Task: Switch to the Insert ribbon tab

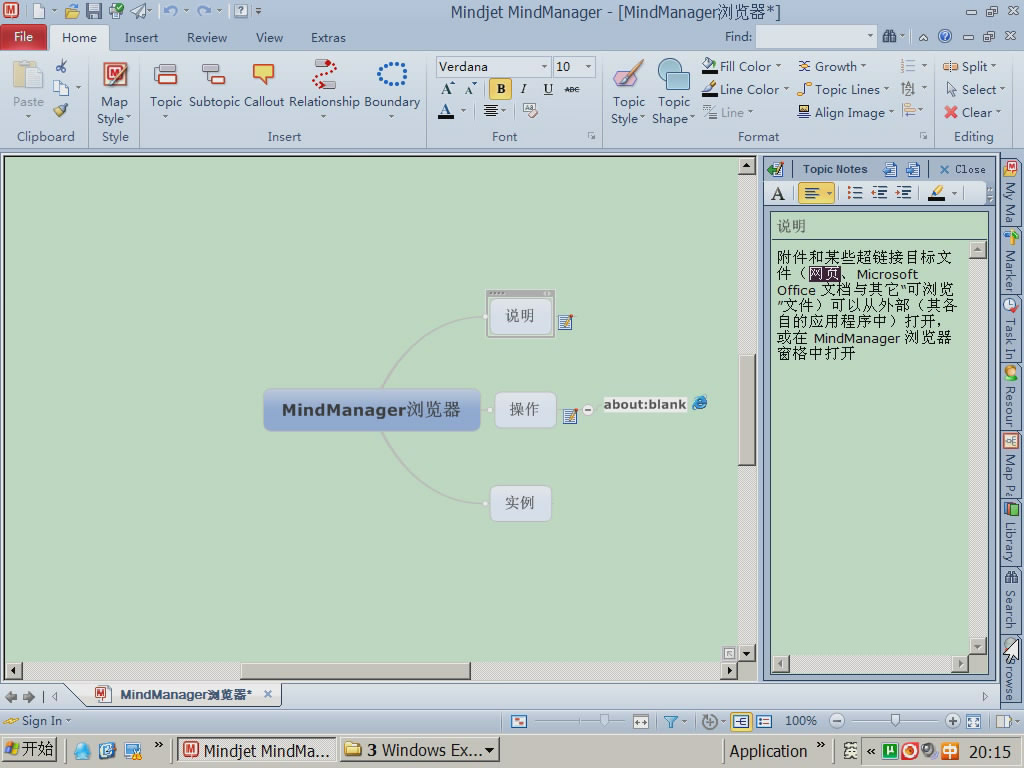Action: point(141,37)
